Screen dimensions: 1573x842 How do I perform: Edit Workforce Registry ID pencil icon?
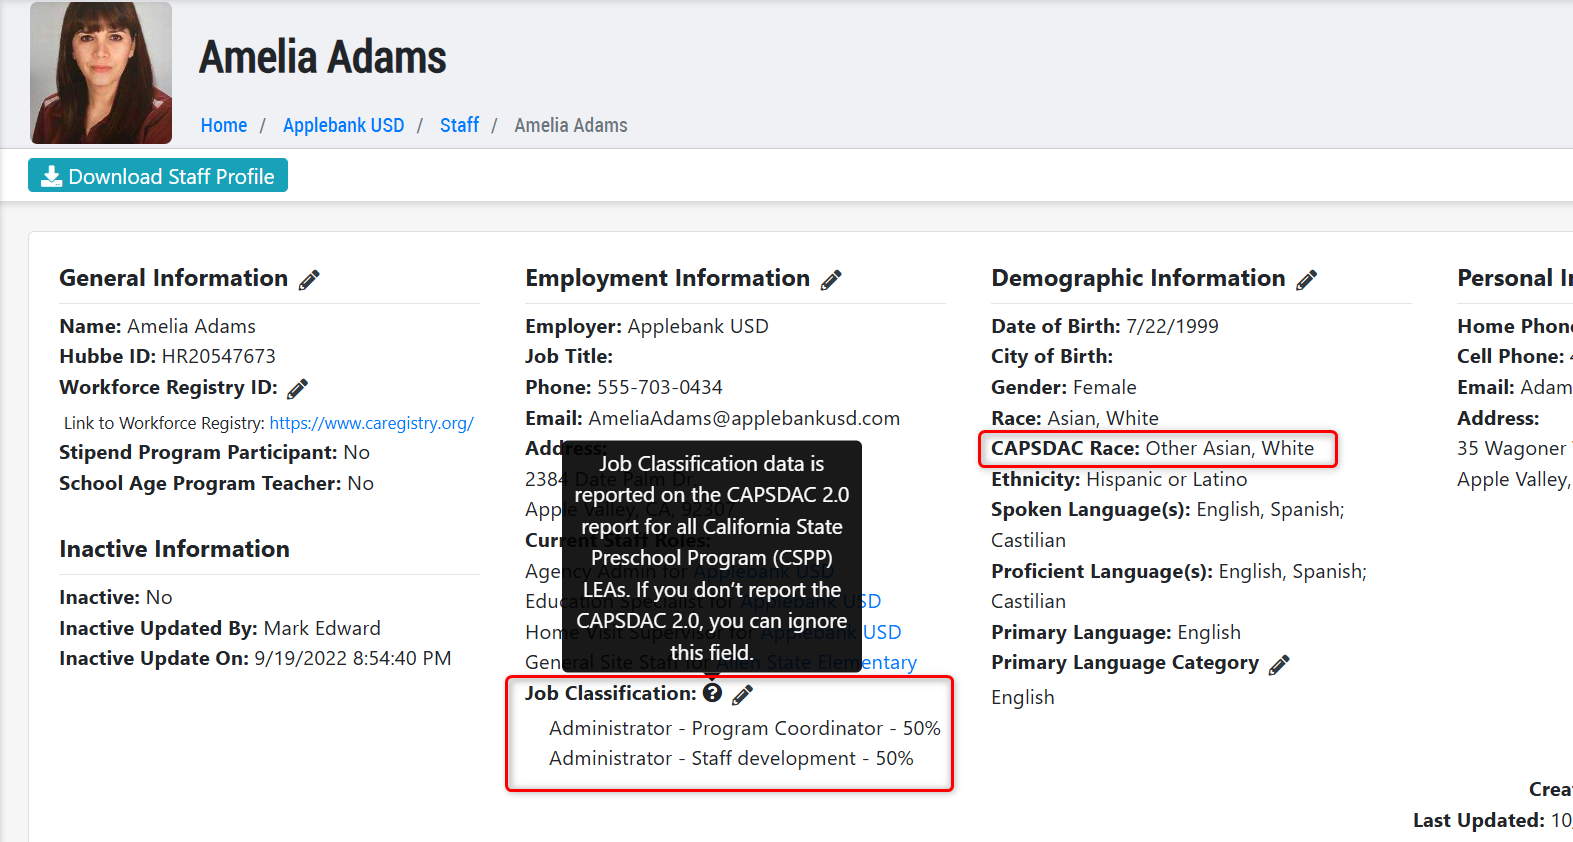(x=298, y=388)
